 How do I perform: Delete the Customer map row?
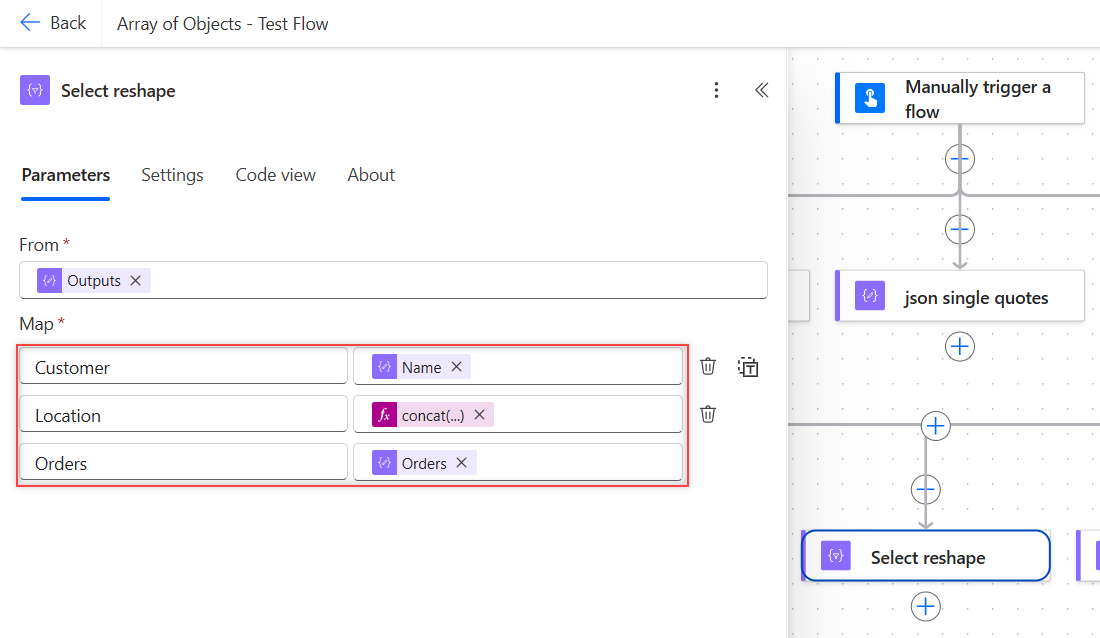click(x=708, y=366)
